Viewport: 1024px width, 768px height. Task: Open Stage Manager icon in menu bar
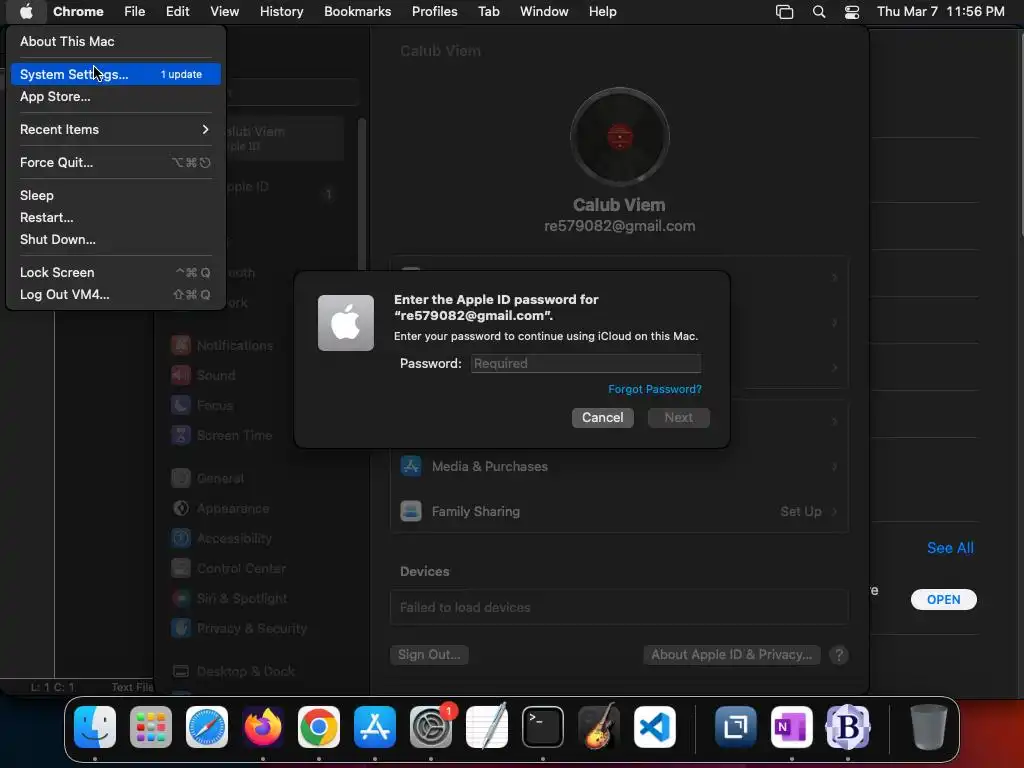(x=784, y=12)
